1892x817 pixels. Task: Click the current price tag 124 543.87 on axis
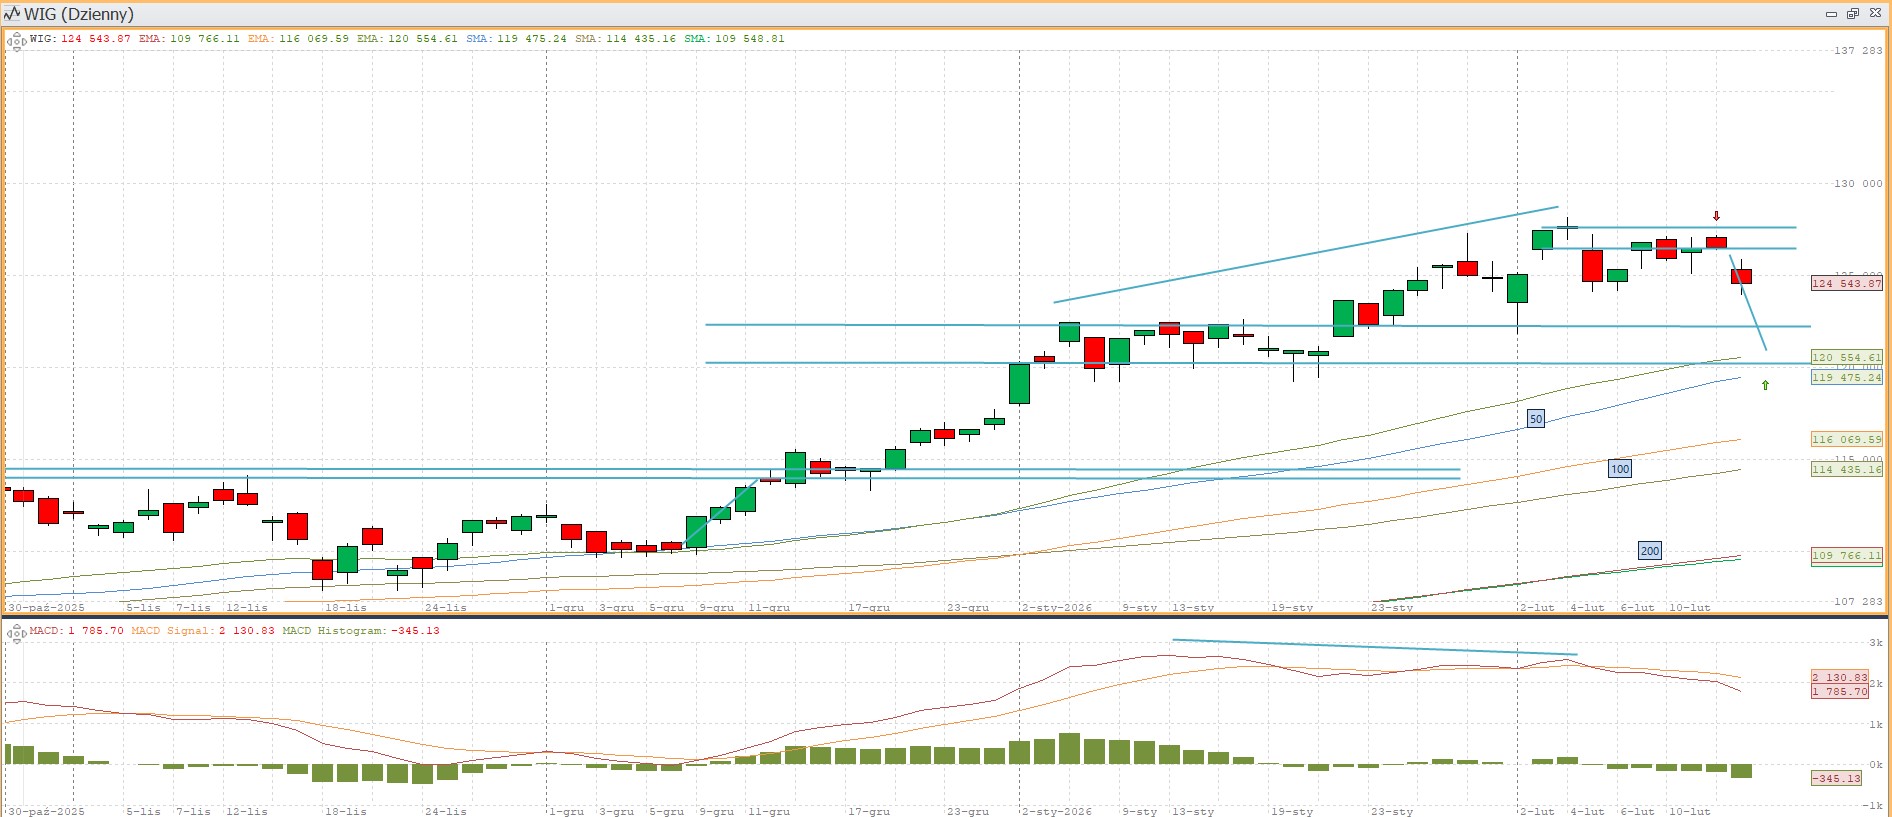point(1846,284)
